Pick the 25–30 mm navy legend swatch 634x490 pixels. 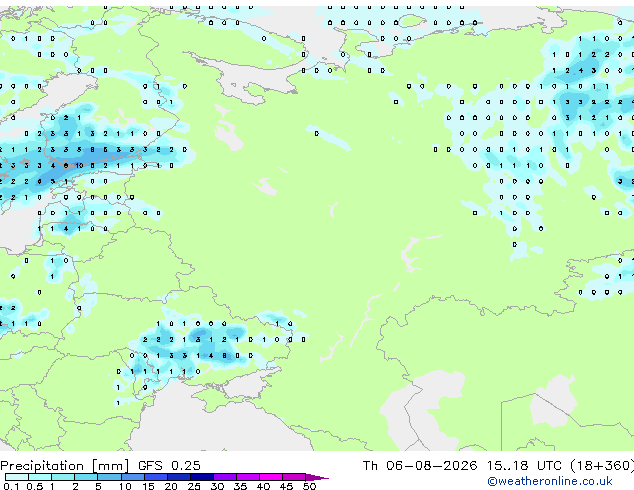(x=202, y=477)
